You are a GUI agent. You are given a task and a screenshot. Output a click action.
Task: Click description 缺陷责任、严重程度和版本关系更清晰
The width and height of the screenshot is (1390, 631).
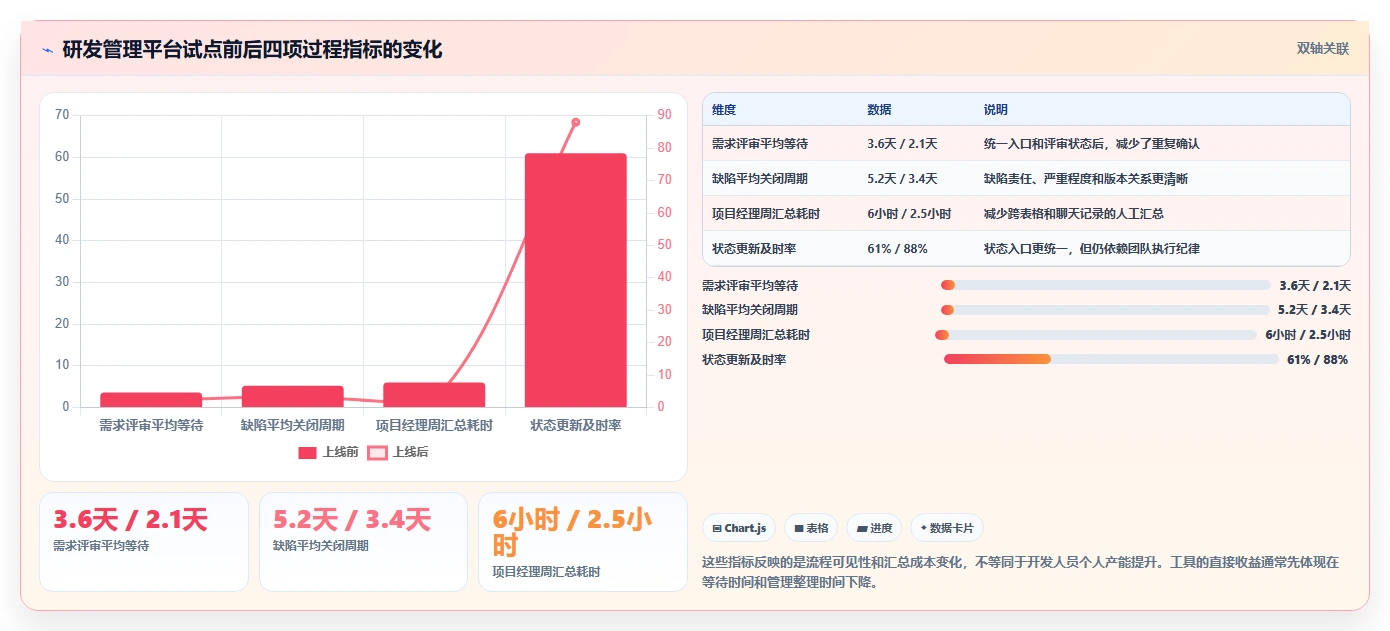point(1086,179)
